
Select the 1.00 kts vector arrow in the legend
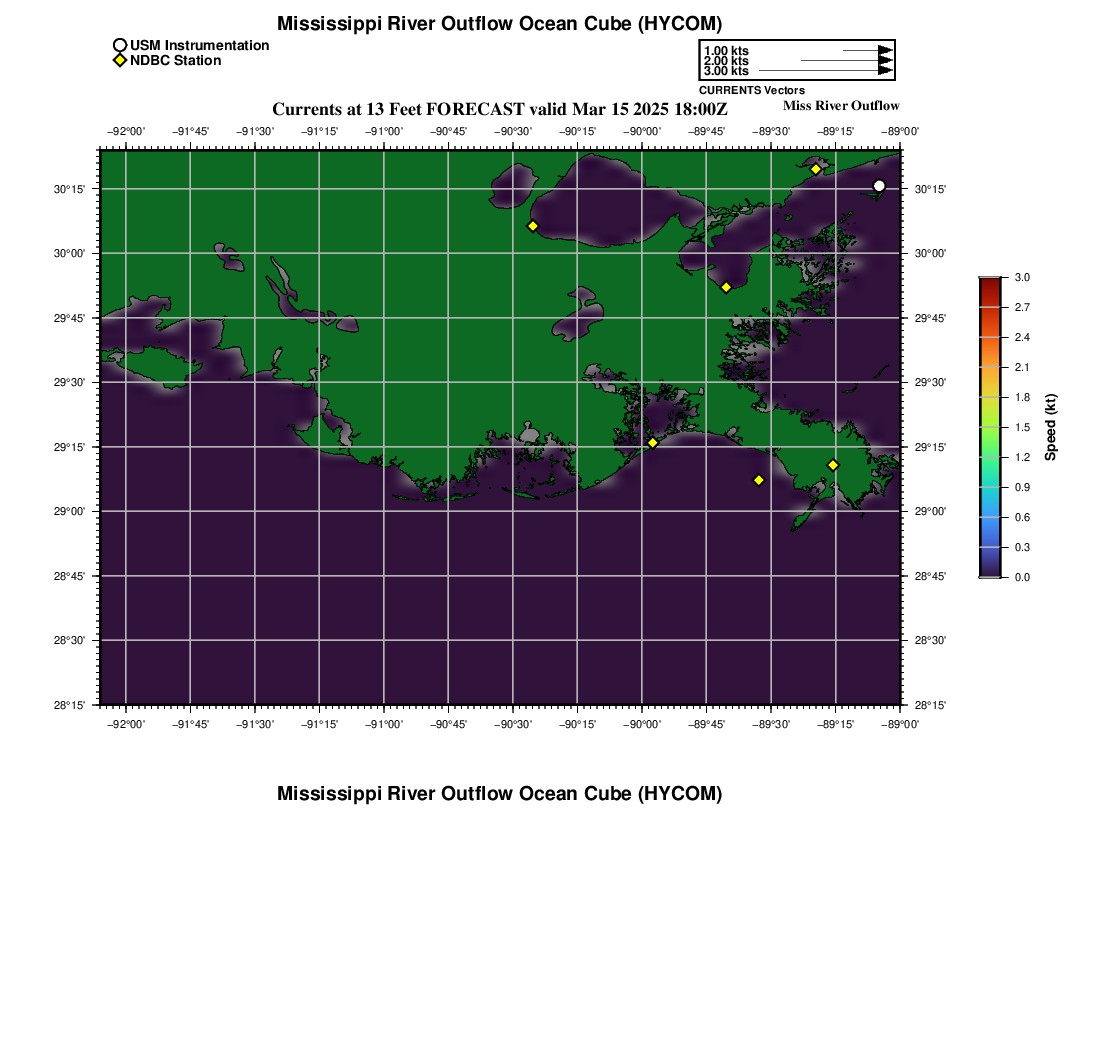tap(867, 51)
